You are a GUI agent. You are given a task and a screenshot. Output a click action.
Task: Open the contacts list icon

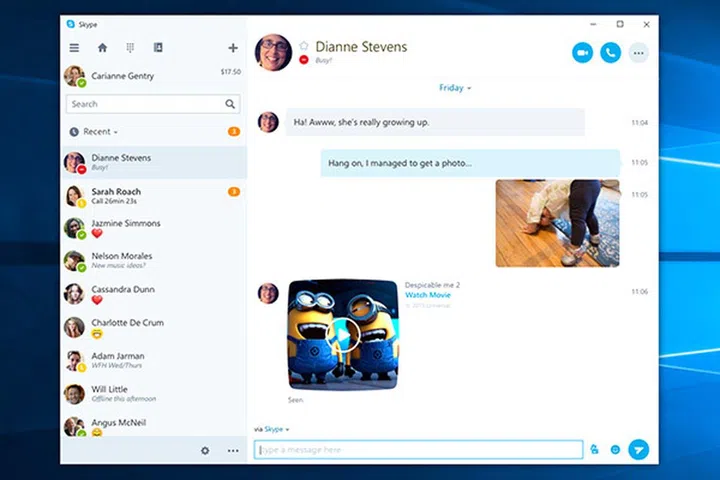[x=158, y=48]
